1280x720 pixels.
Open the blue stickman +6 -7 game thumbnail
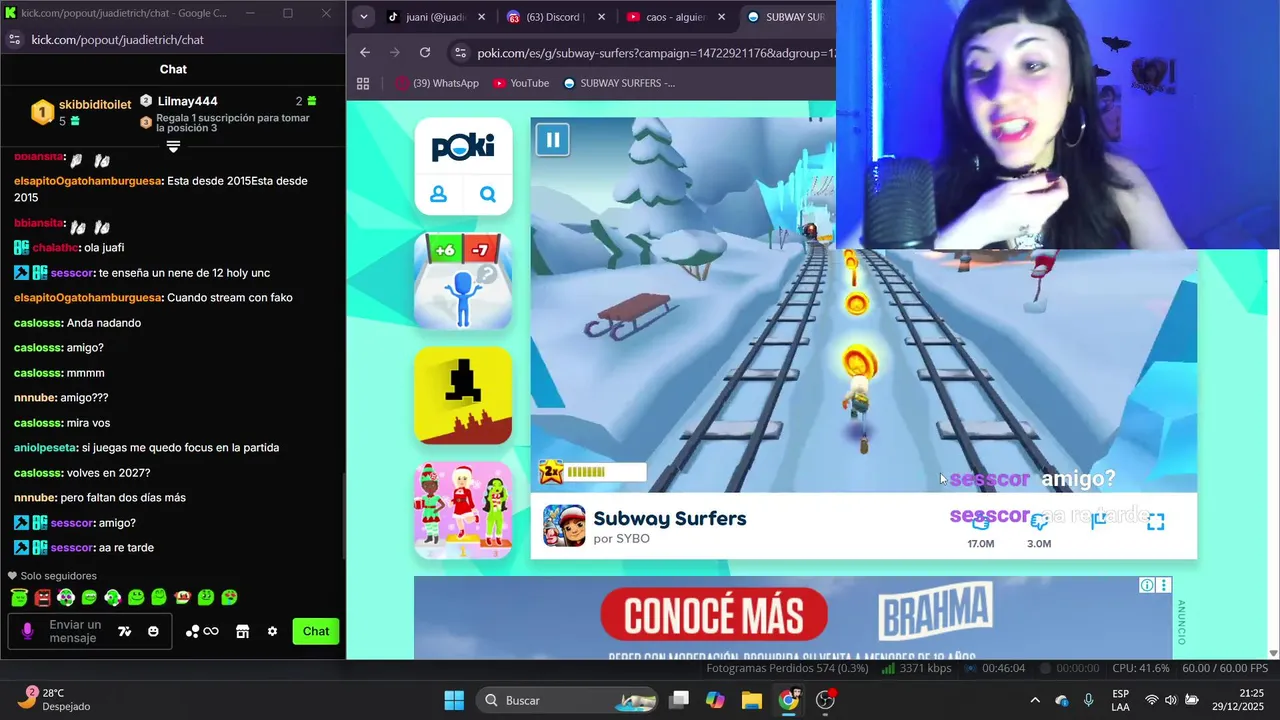463,281
